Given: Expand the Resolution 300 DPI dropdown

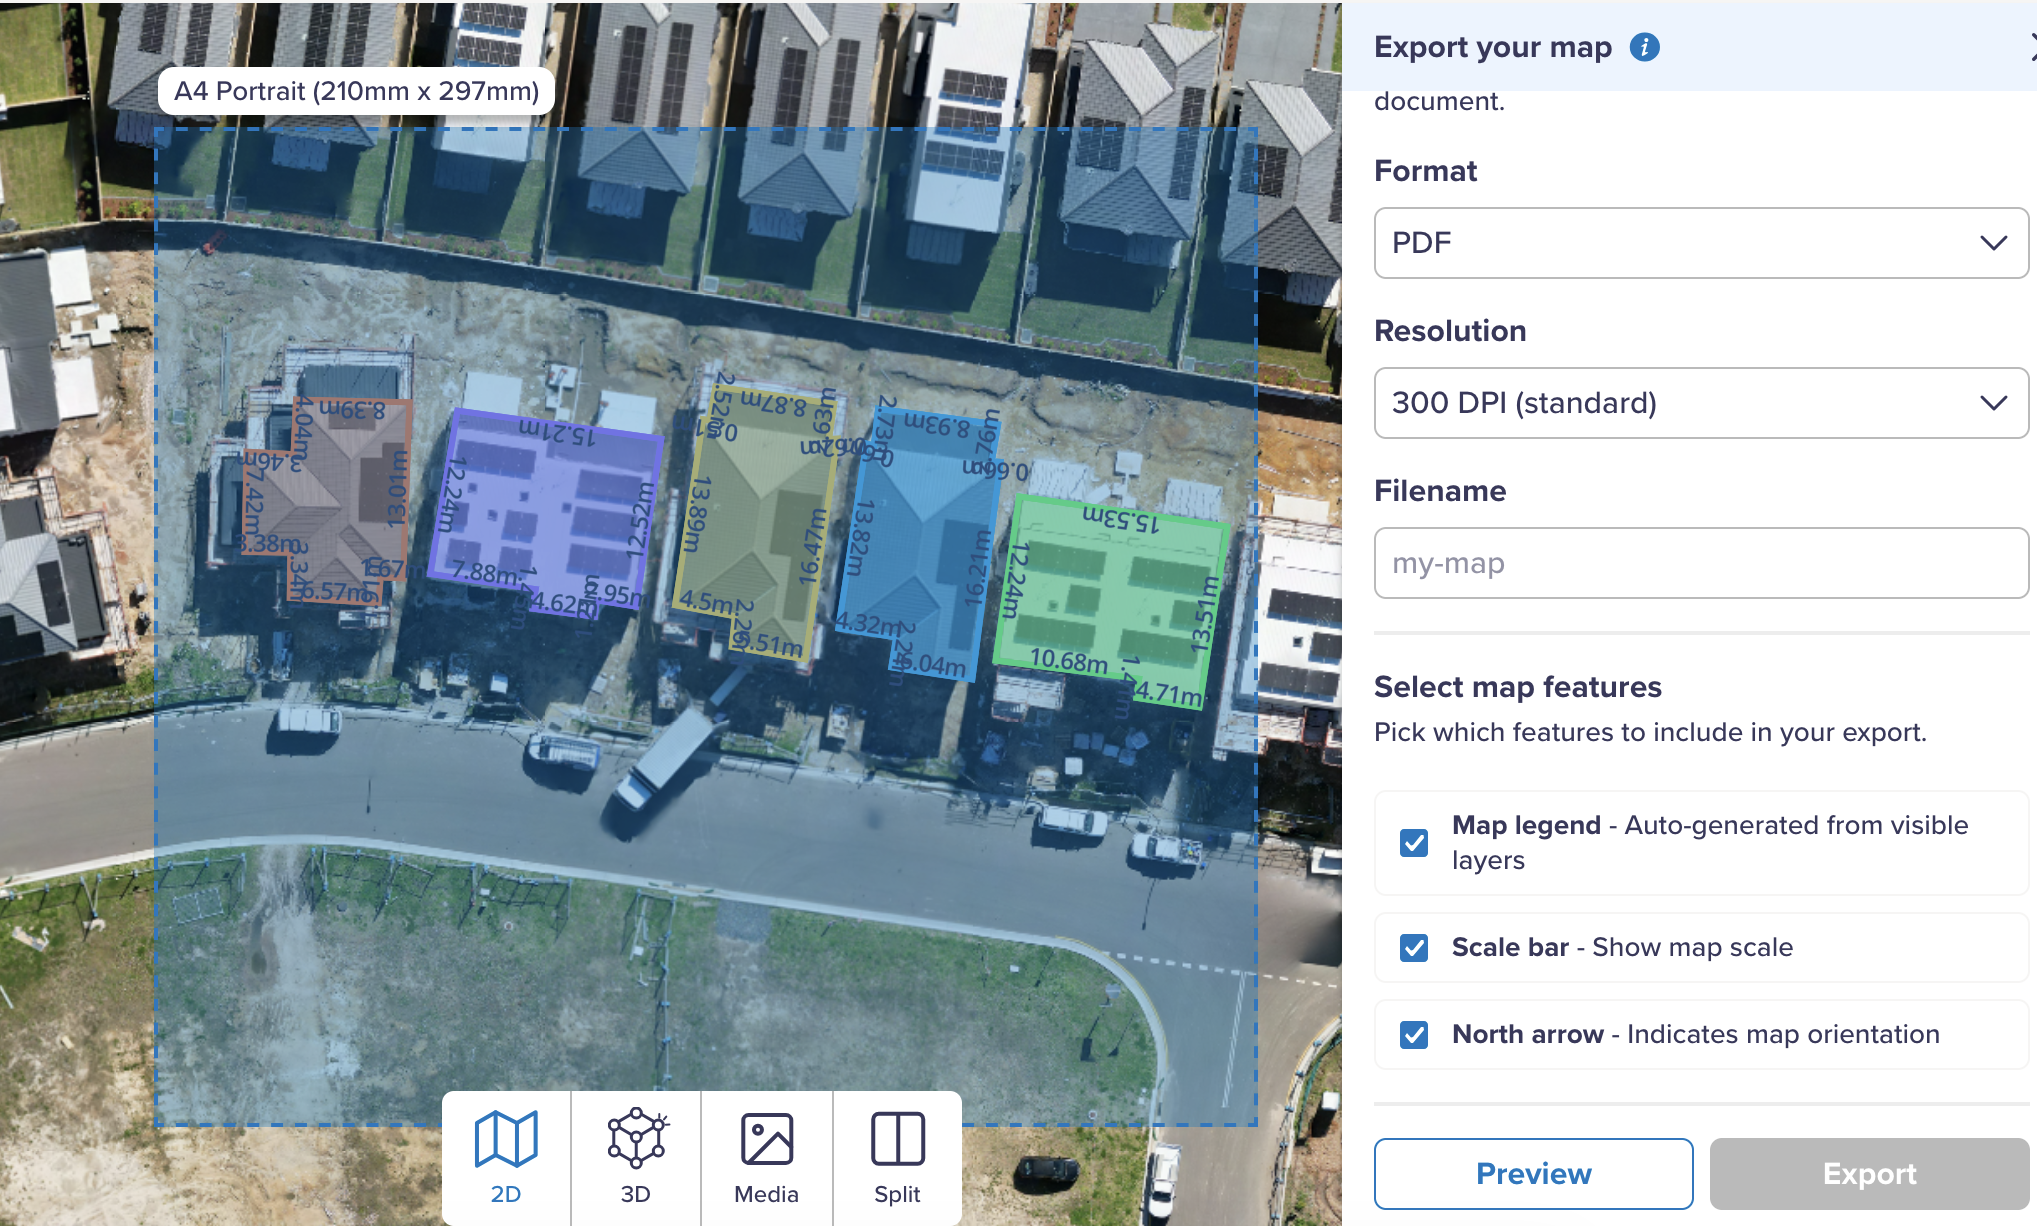Looking at the screenshot, I should (x=1700, y=403).
